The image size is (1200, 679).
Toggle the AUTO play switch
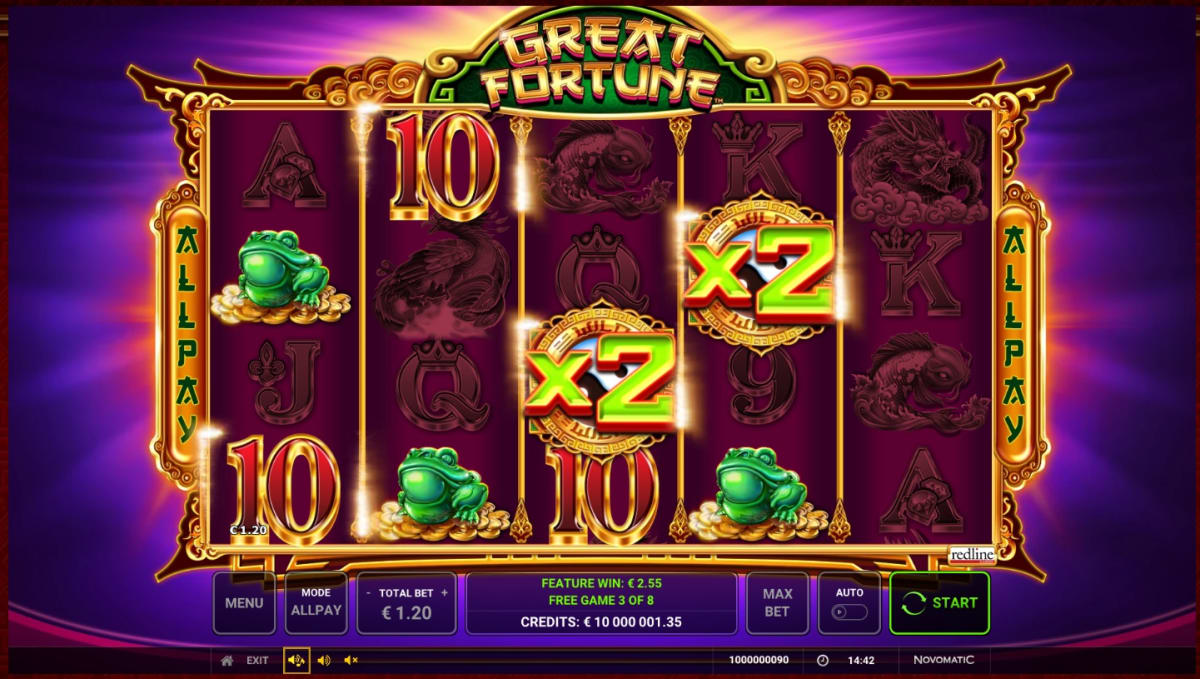click(x=849, y=612)
